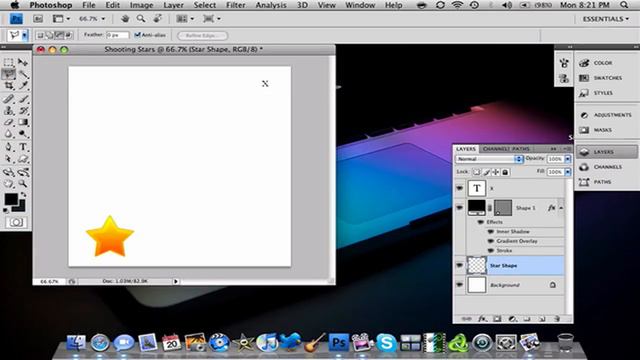Open the Lasso tool preset picker arrow
640x360 pixels.
(24, 36)
